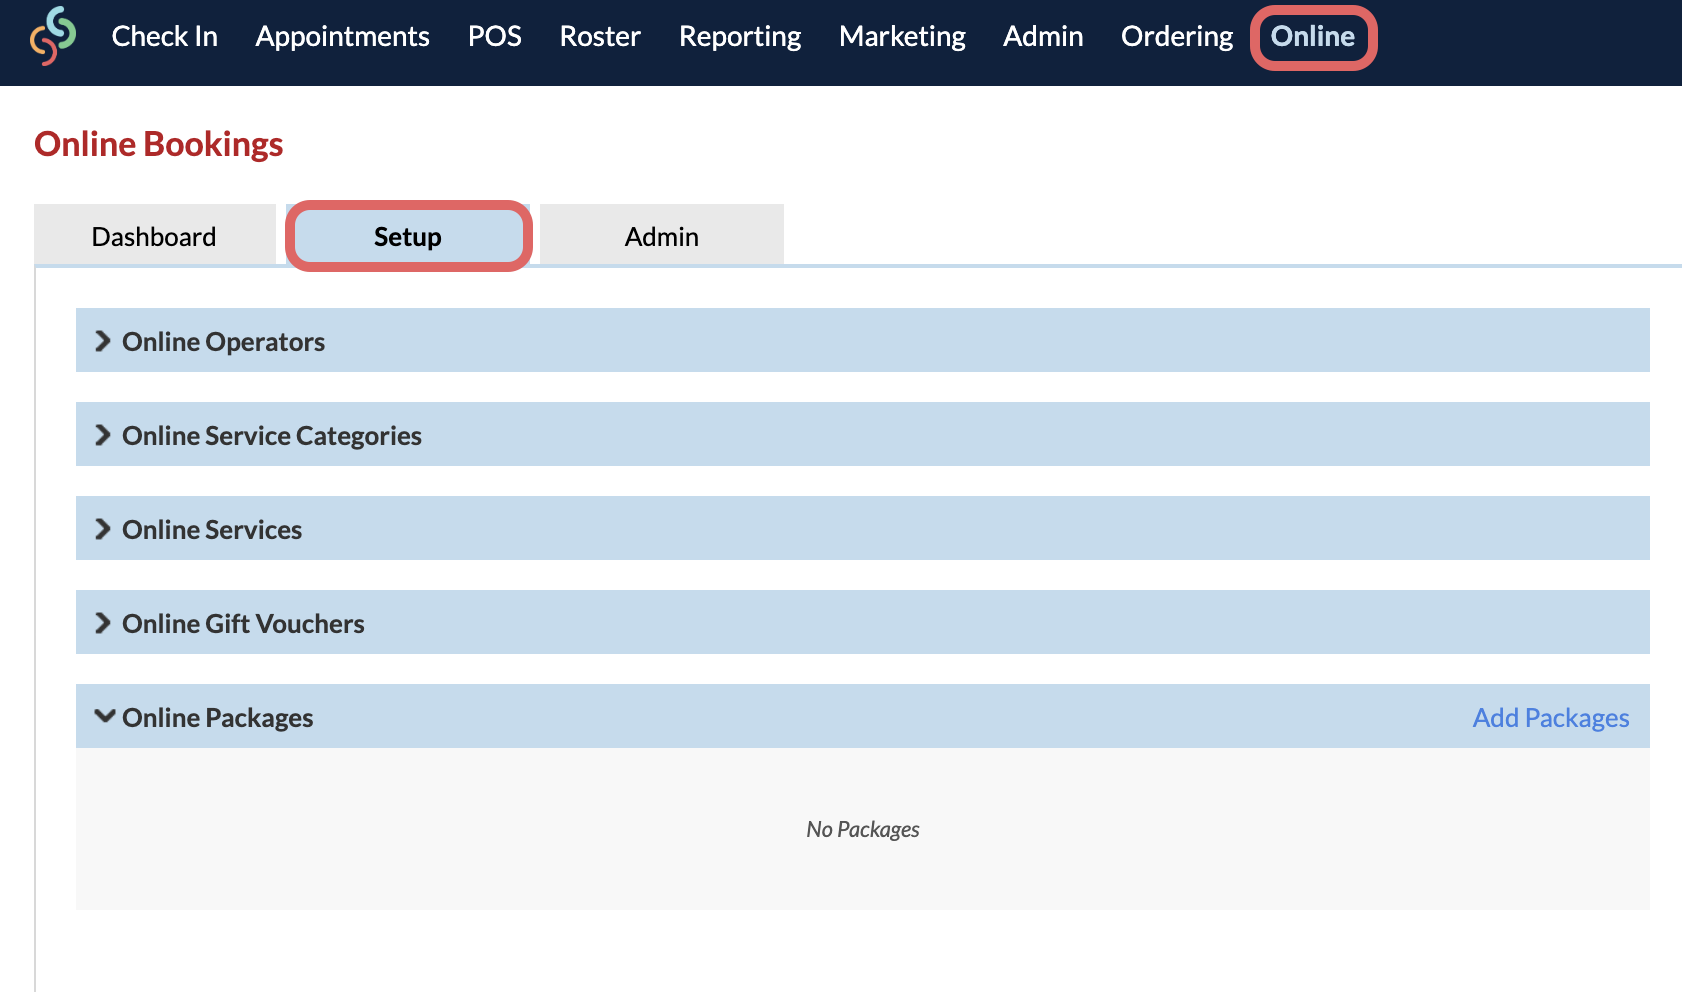This screenshot has width=1682, height=992.
Task: Collapse the Online Packages chevron
Action: pos(104,717)
